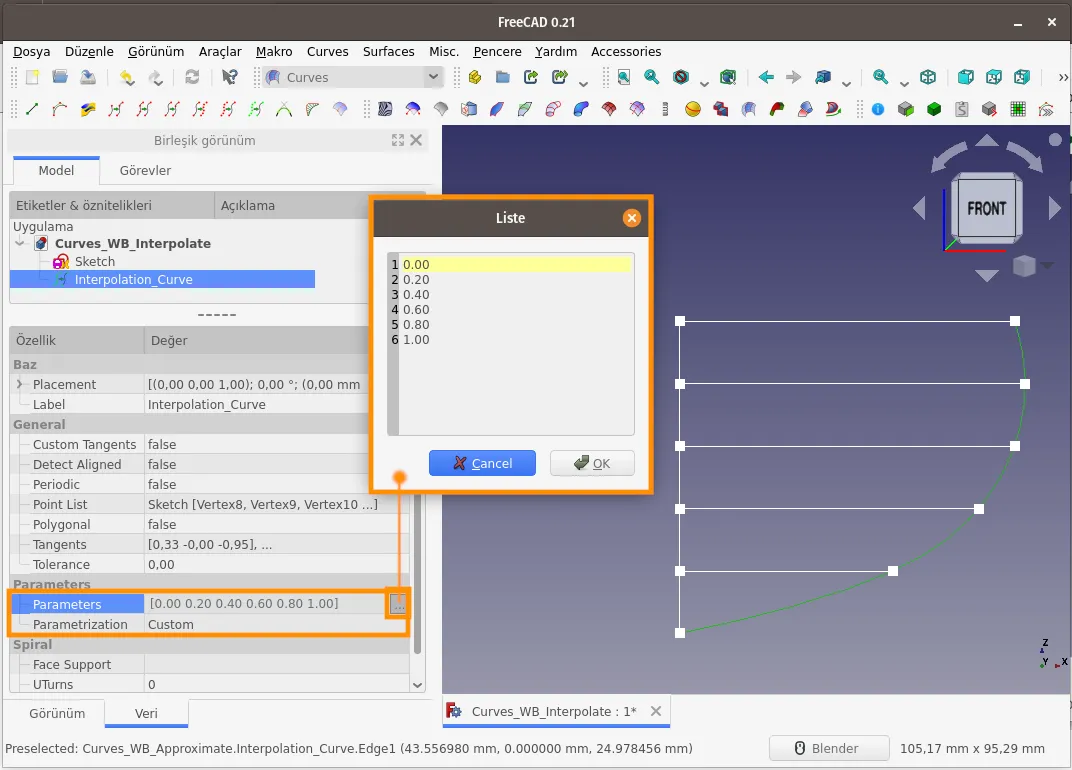The image size is (1072, 770).
Task: Switch to the Görevler tab
Action: 145,170
